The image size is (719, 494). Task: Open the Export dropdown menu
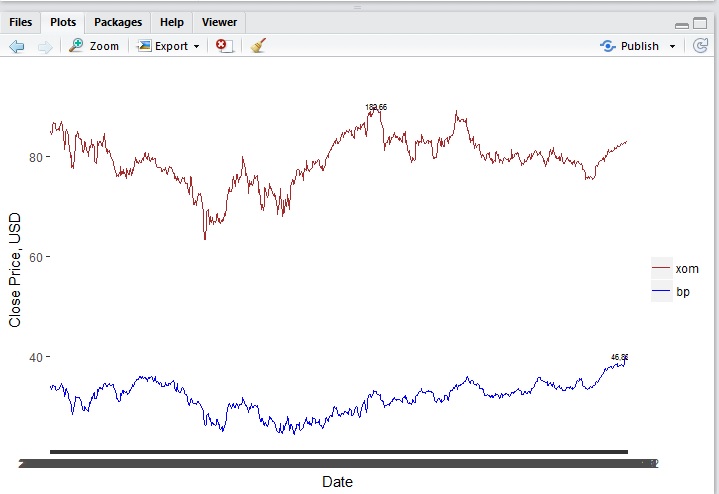click(x=168, y=46)
